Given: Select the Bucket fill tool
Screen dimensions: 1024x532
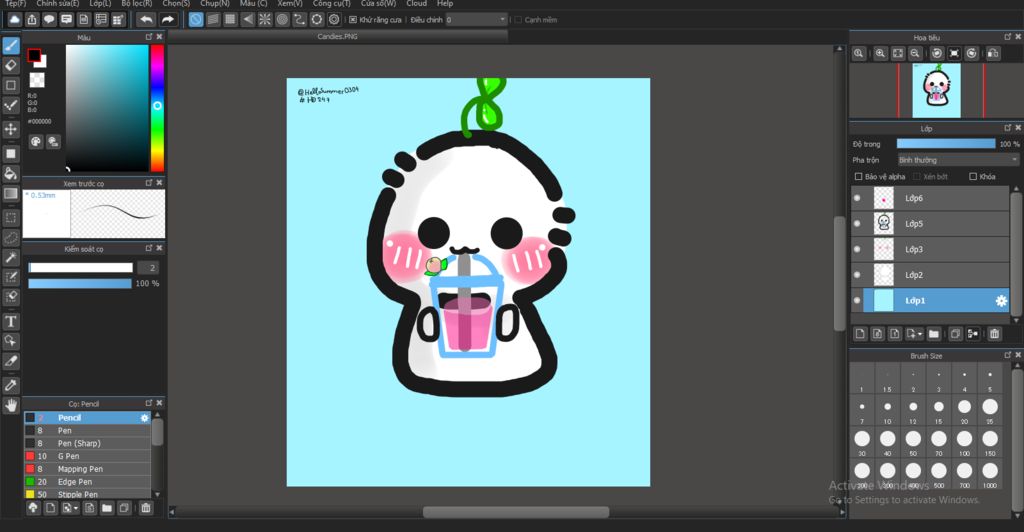Looking at the screenshot, I should [11, 173].
